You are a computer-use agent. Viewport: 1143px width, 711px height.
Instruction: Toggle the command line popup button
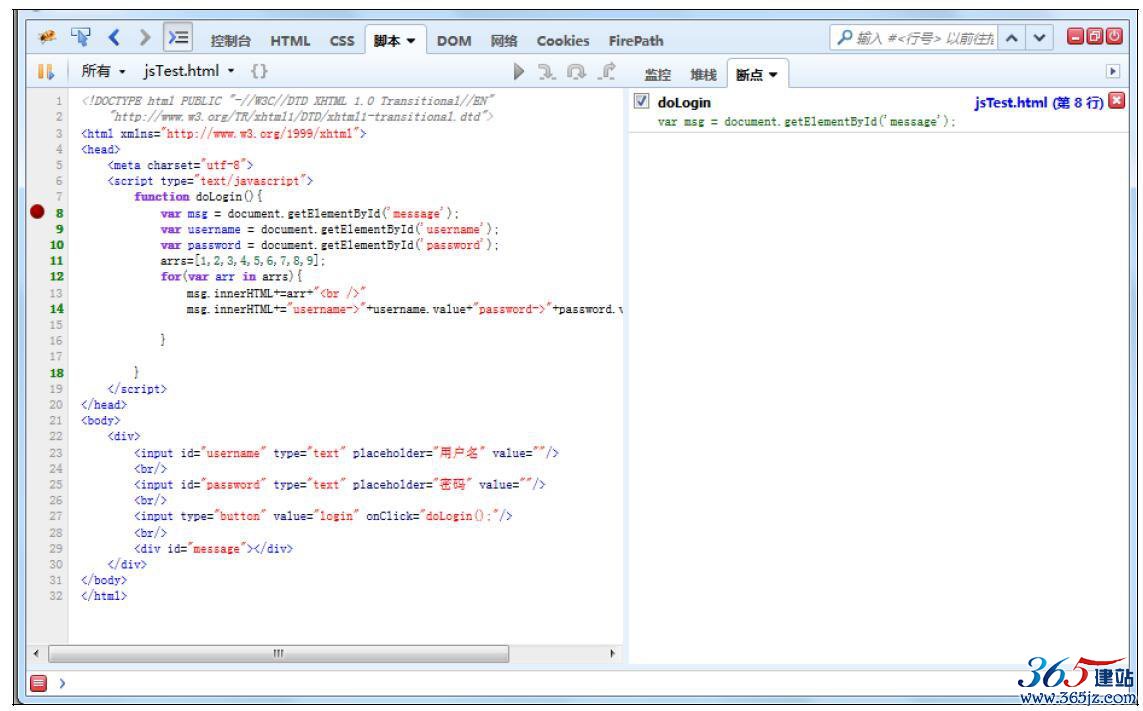(x=178, y=37)
